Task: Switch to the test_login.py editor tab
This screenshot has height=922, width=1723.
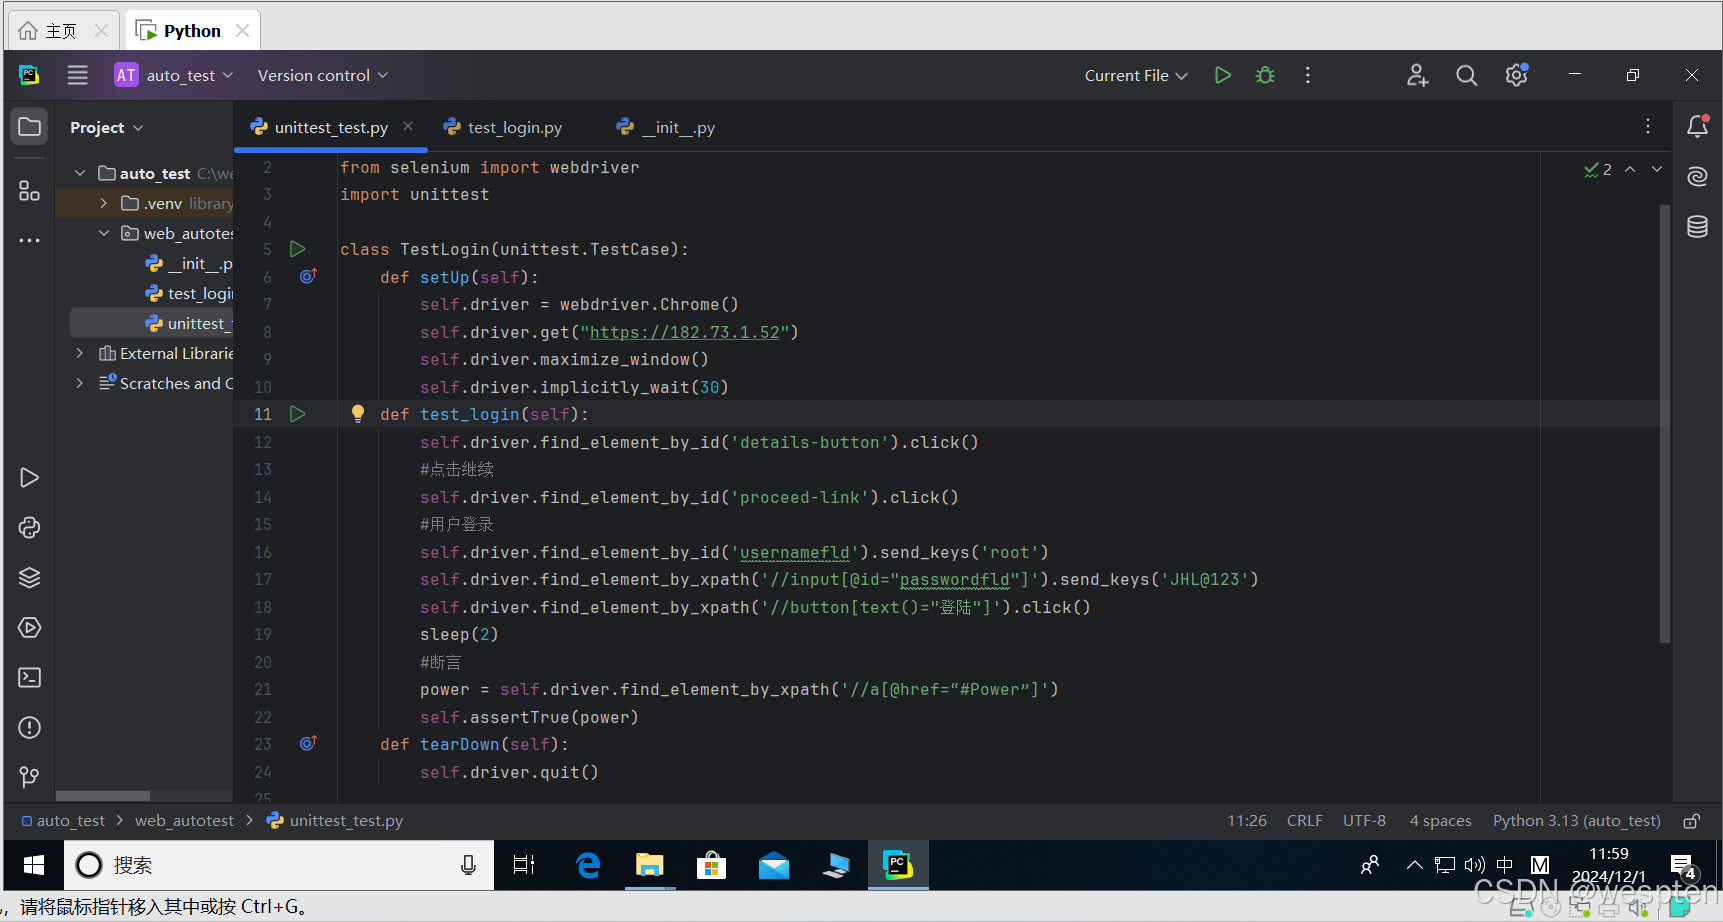Action: 514,127
